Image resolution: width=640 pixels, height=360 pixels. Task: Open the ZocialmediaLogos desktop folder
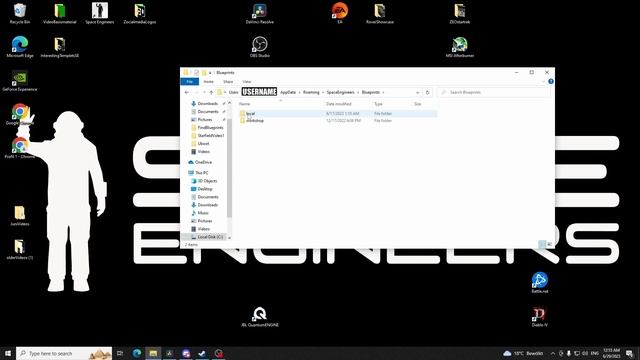140,13
